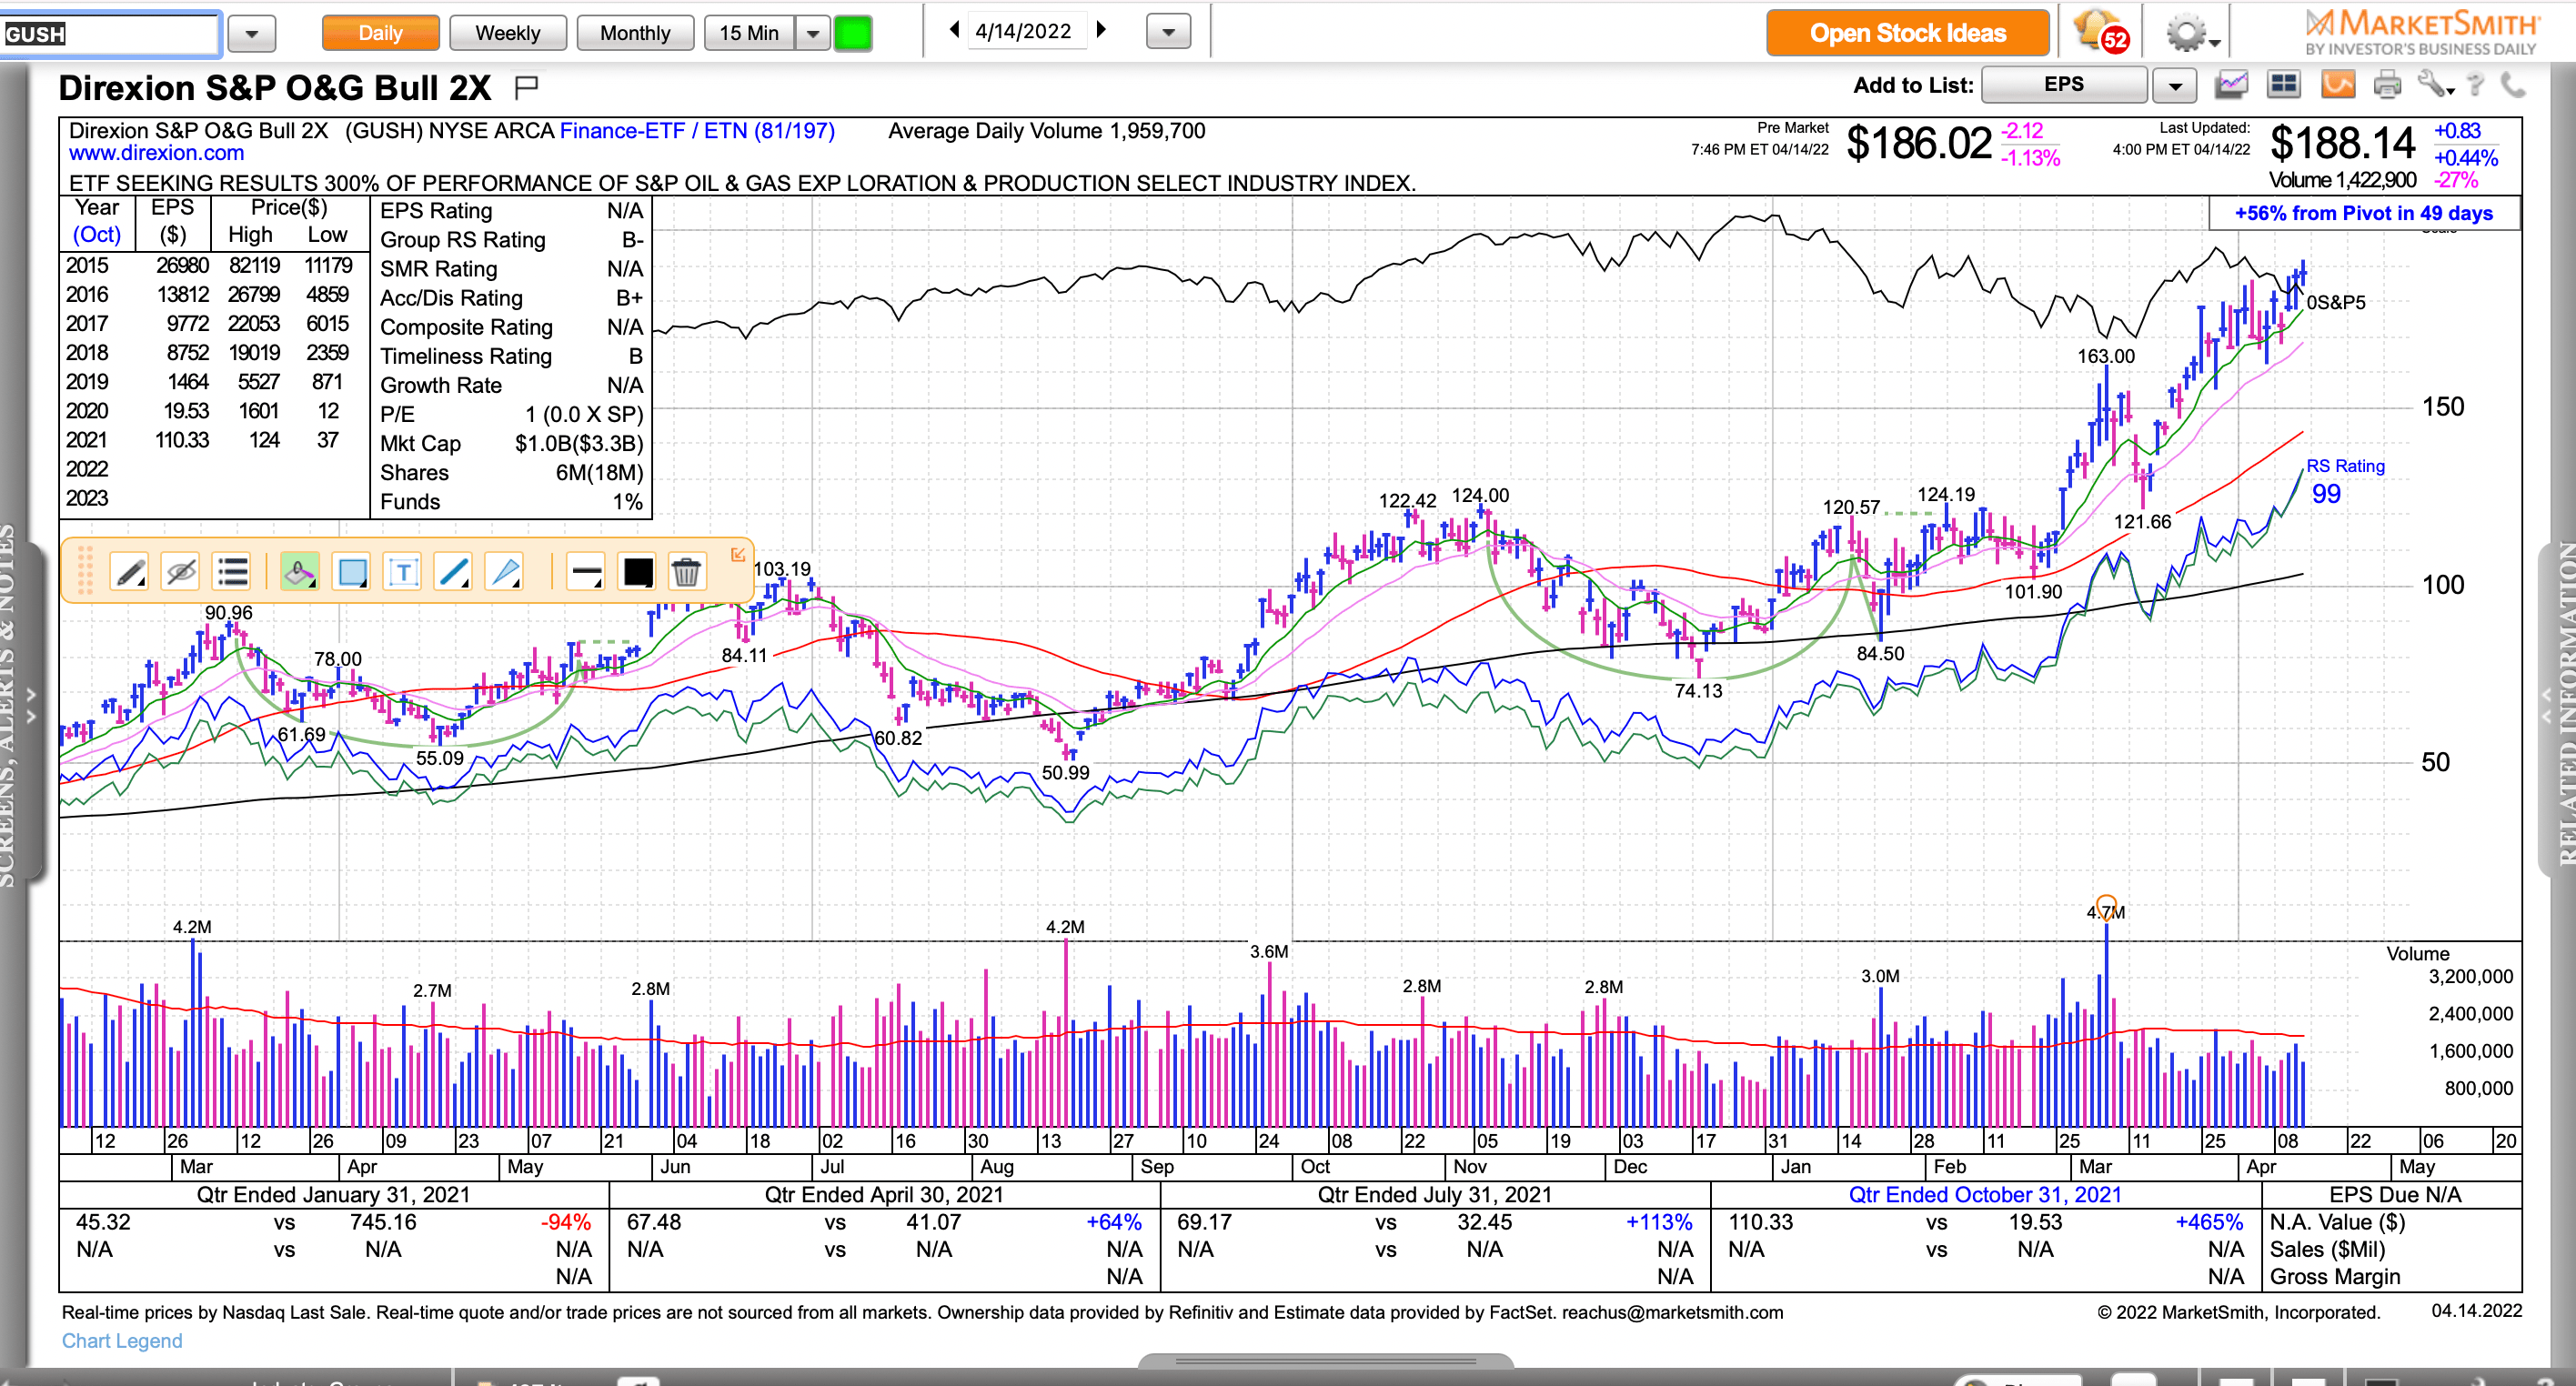Click the Average Daily Volume 1,959,700 text

[x=1046, y=131]
